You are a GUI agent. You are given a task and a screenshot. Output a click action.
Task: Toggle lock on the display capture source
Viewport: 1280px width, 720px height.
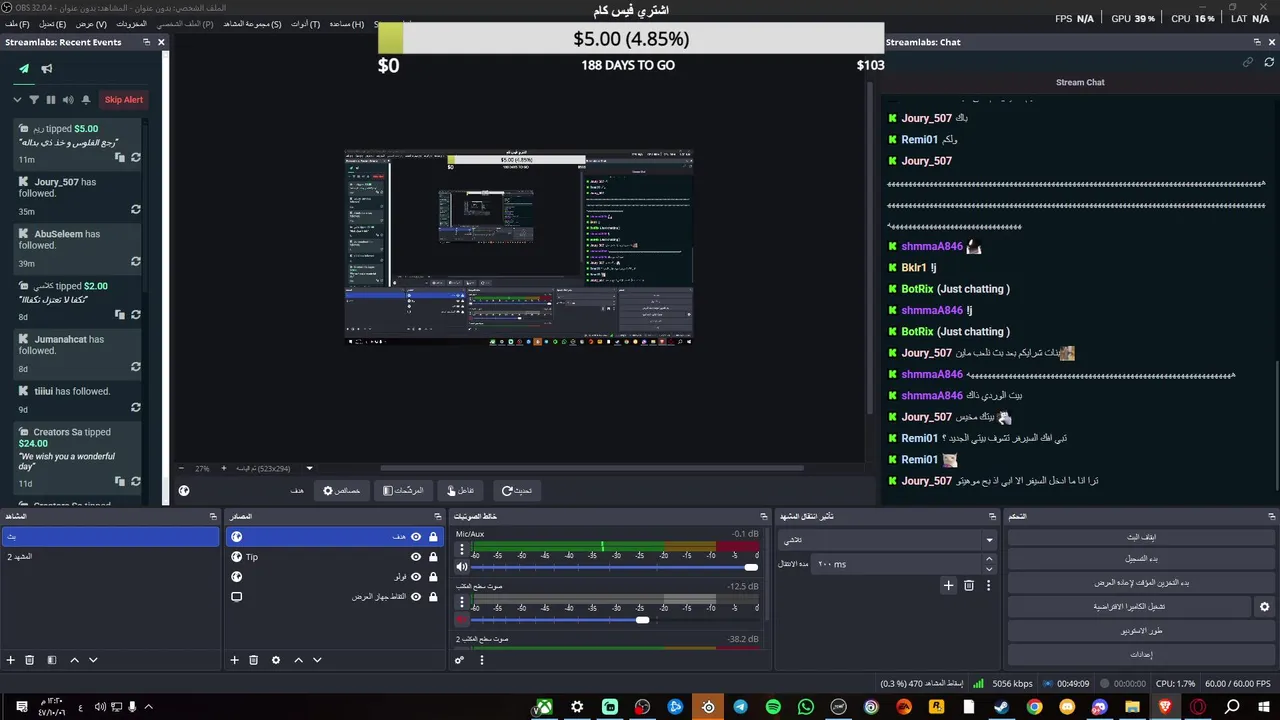click(x=433, y=597)
